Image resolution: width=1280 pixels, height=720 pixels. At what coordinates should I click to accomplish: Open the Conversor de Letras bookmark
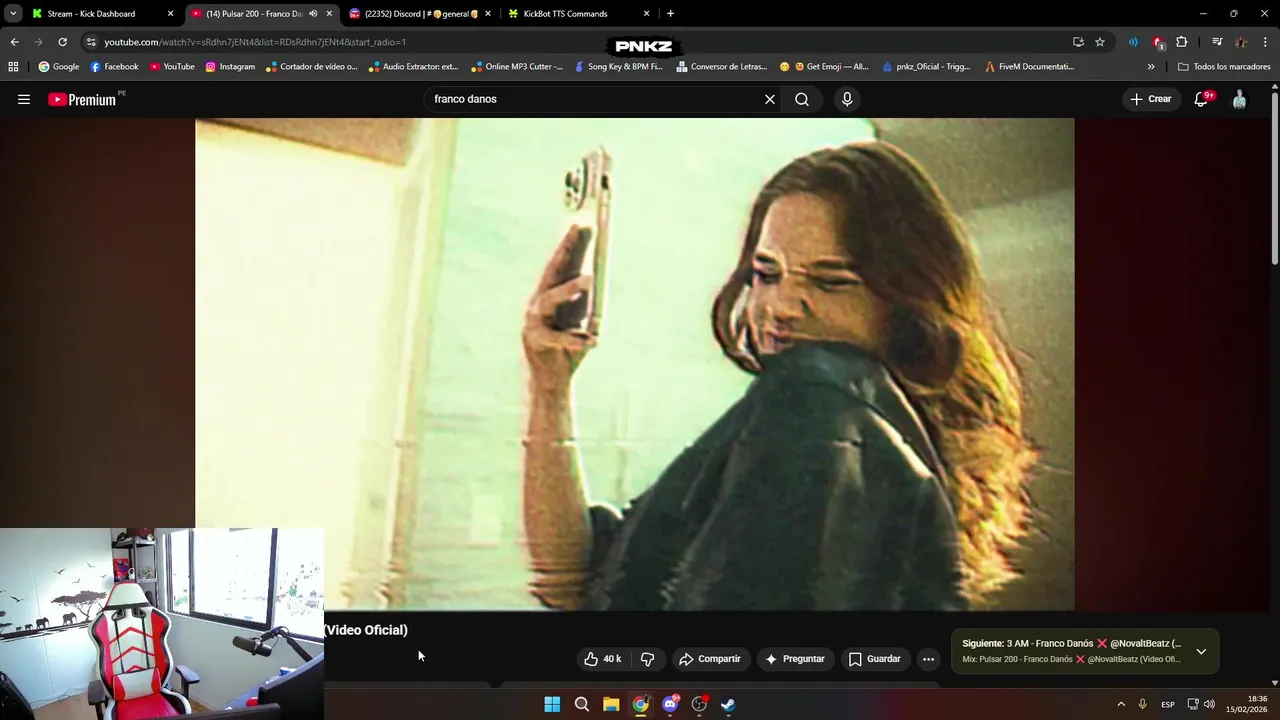tap(721, 67)
